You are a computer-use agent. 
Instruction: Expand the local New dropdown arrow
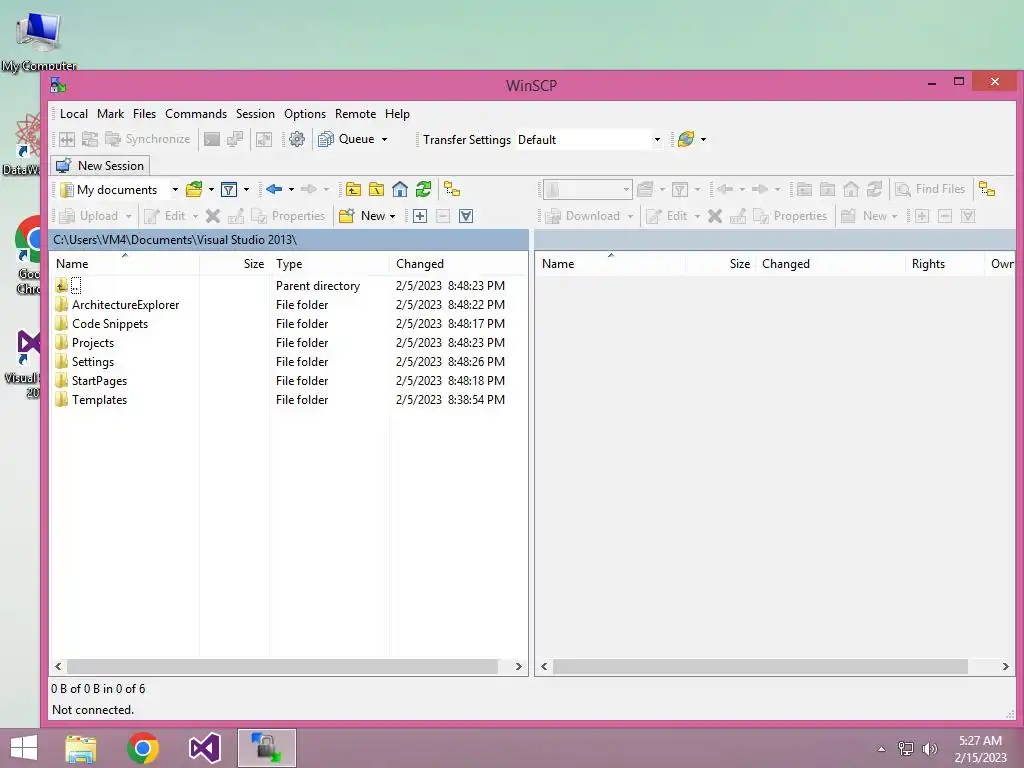point(392,216)
